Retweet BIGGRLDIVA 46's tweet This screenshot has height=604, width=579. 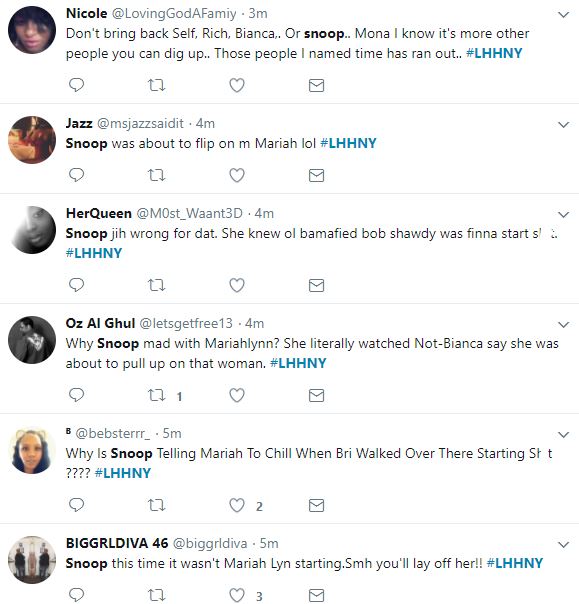(x=157, y=595)
